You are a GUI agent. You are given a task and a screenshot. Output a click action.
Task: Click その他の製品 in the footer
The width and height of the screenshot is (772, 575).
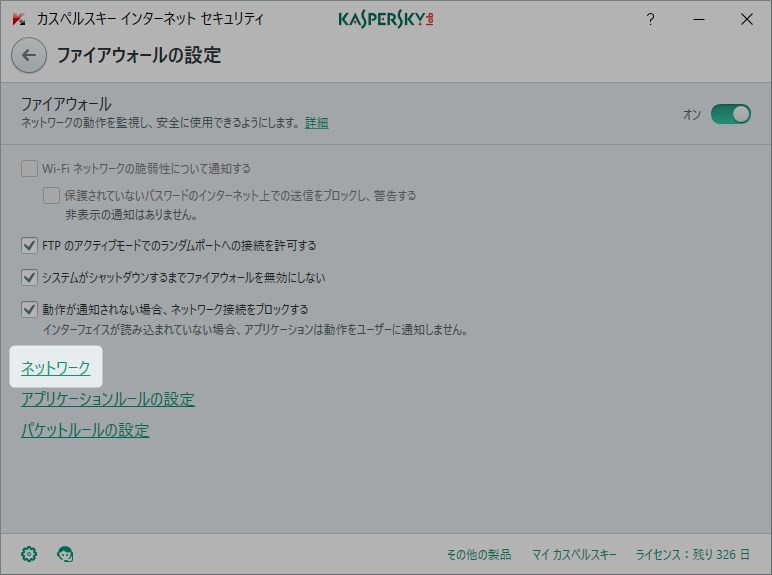479,554
